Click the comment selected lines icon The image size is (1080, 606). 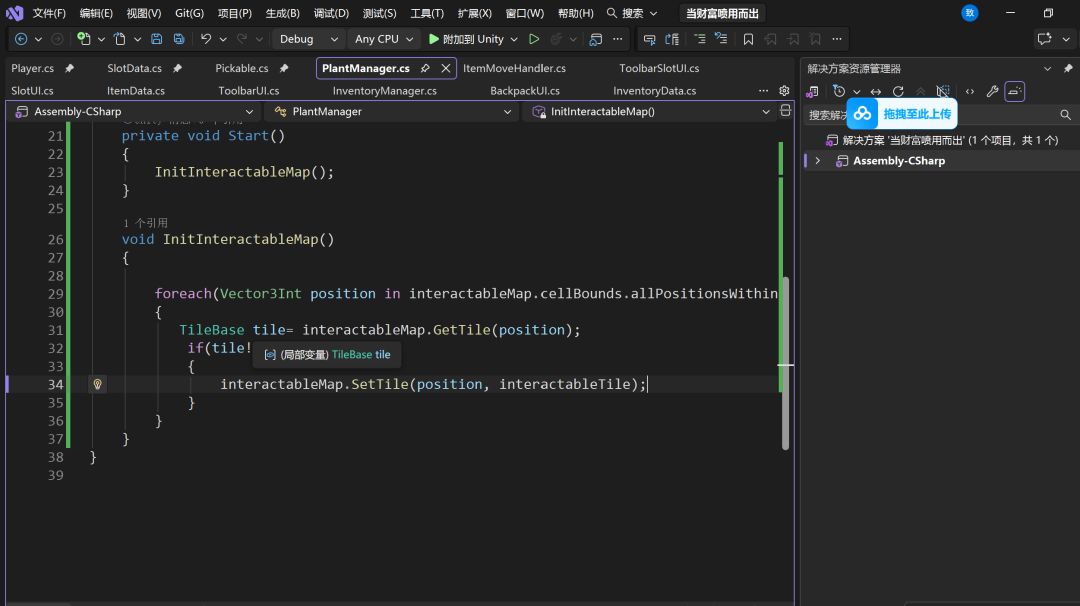pyautogui.click(x=700, y=39)
